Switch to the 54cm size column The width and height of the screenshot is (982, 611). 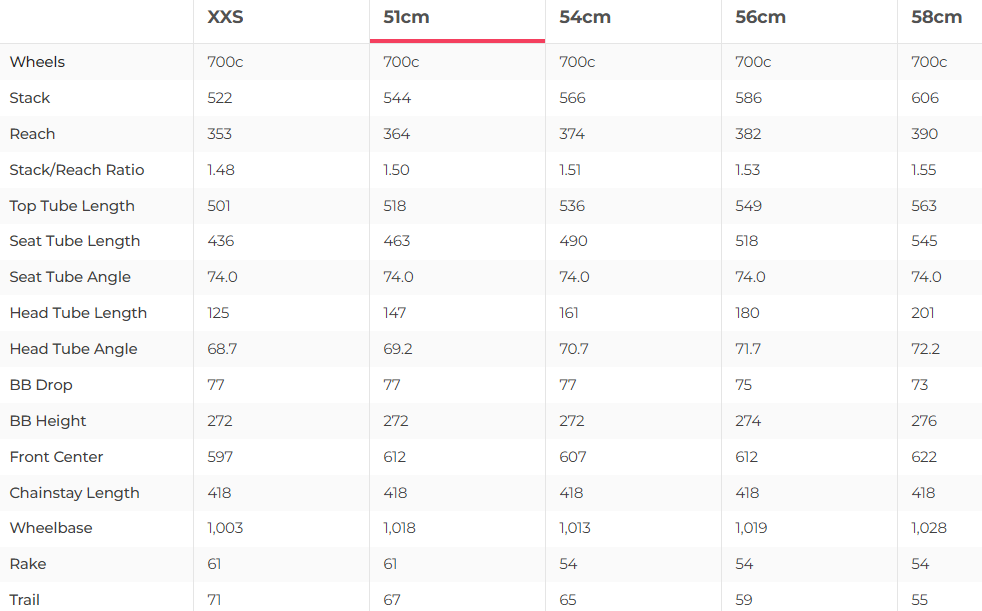pos(585,18)
